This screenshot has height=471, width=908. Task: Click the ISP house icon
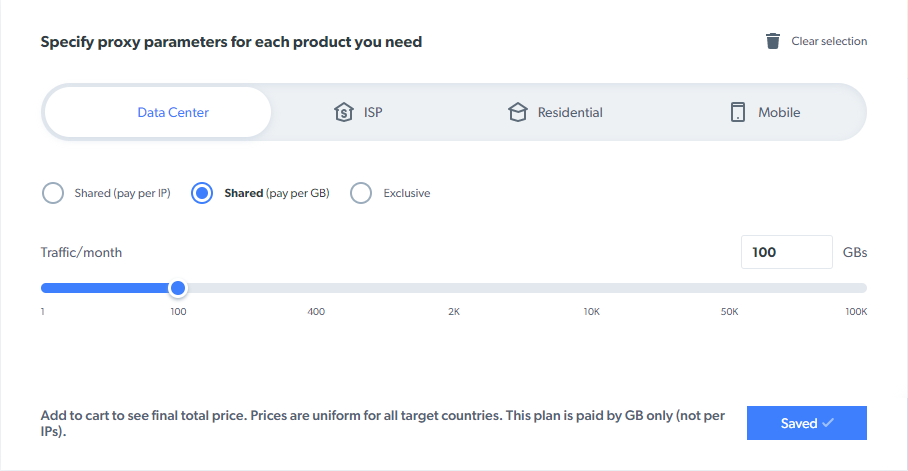click(x=343, y=112)
